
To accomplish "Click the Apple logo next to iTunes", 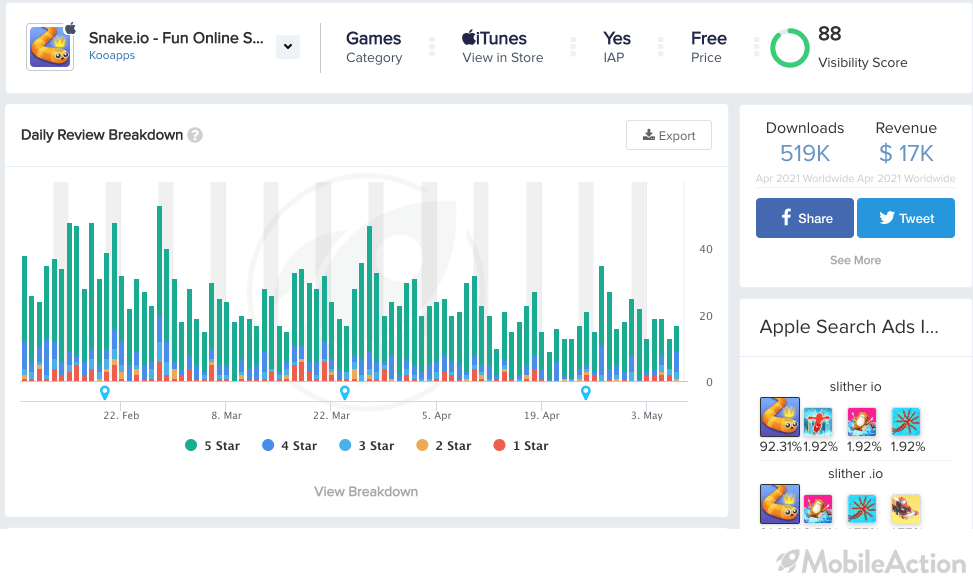I will (469, 37).
